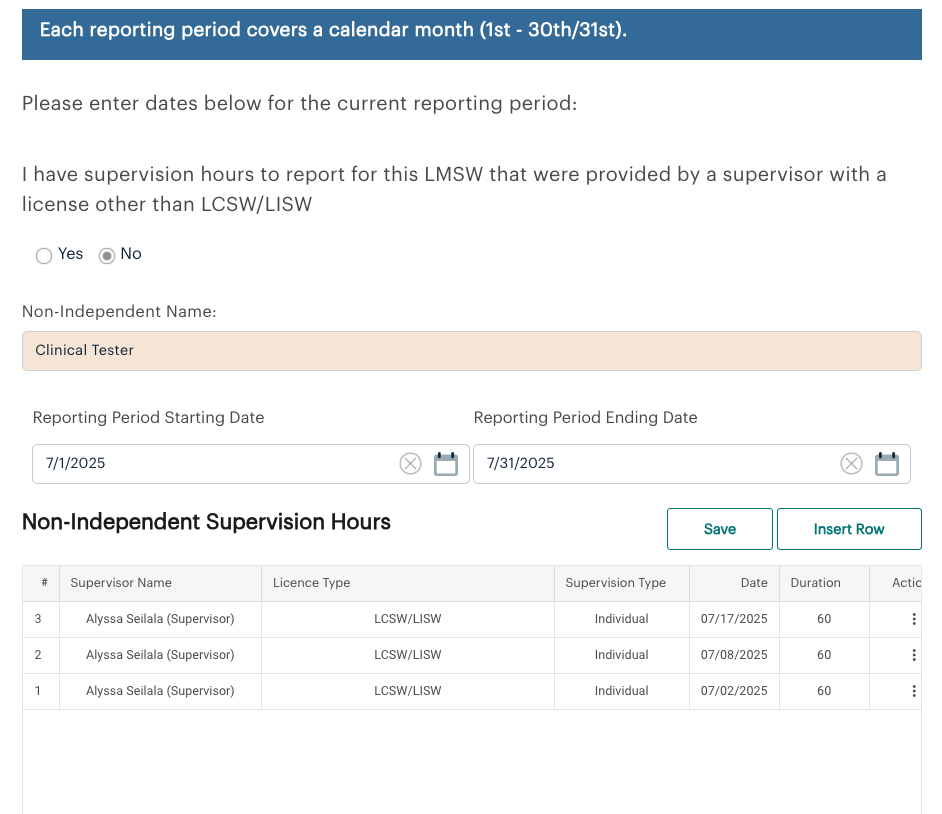Sort by the Supervisor Name column header
Screen dimensions: 942x814
click(x=160, y=583)
